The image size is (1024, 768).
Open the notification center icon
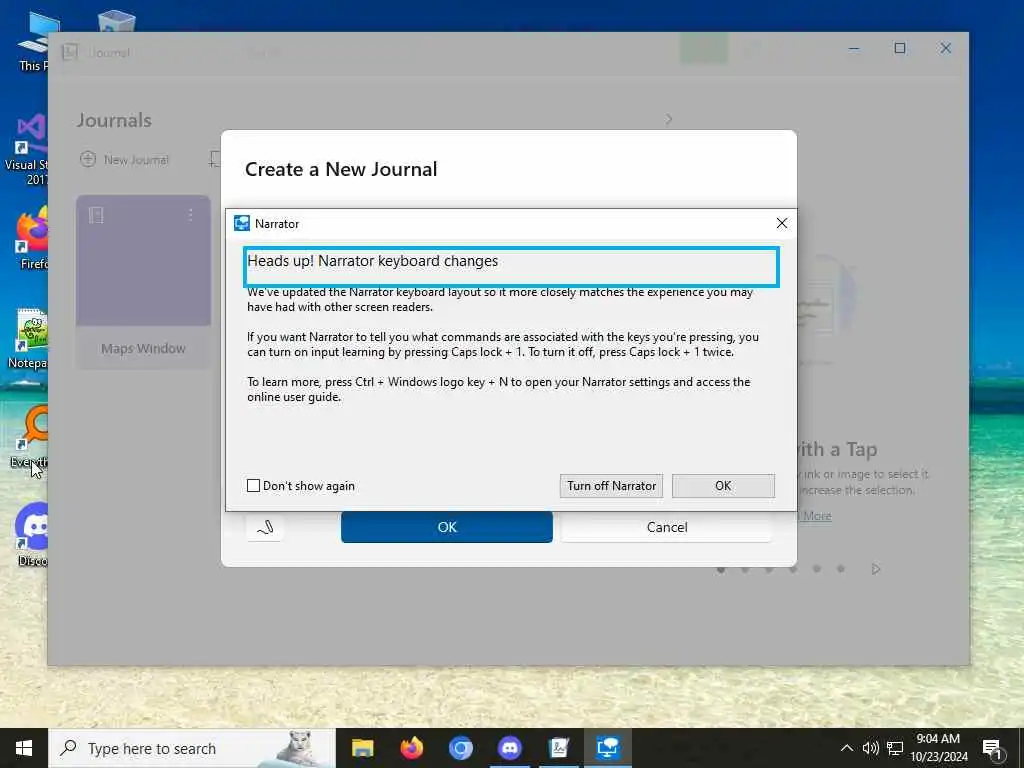tap(993, 750)
